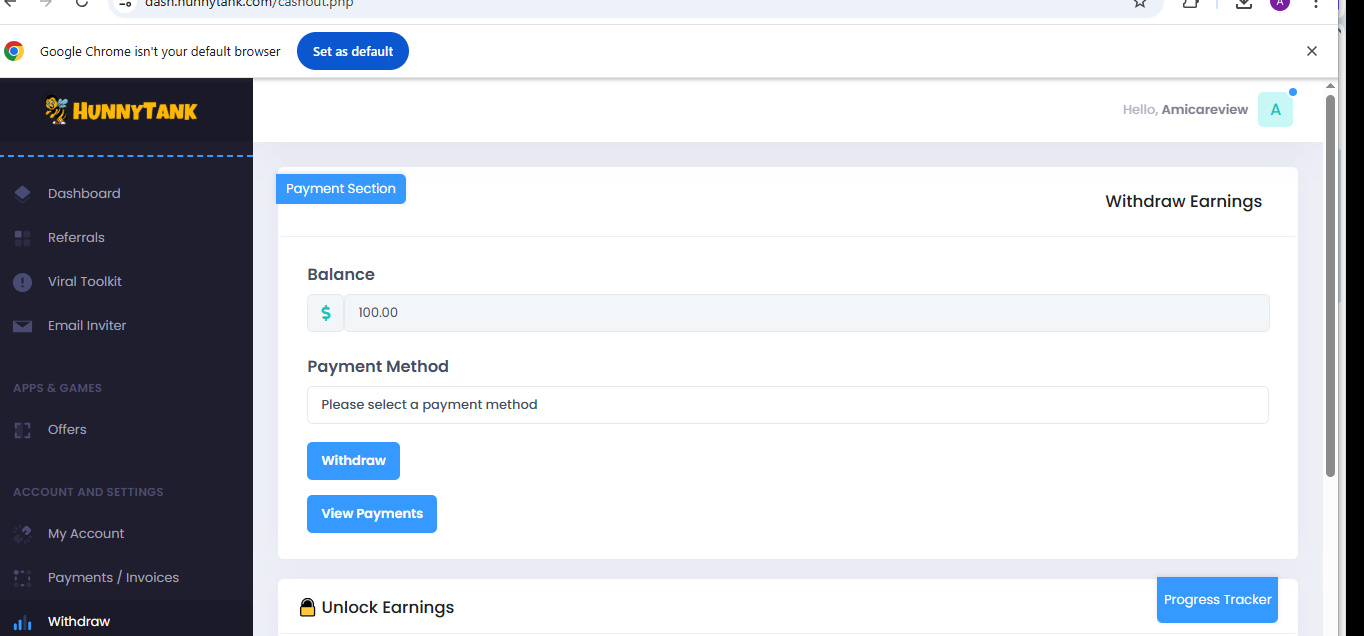Select Viral Toolkit in the sidebar

(85, 281)
